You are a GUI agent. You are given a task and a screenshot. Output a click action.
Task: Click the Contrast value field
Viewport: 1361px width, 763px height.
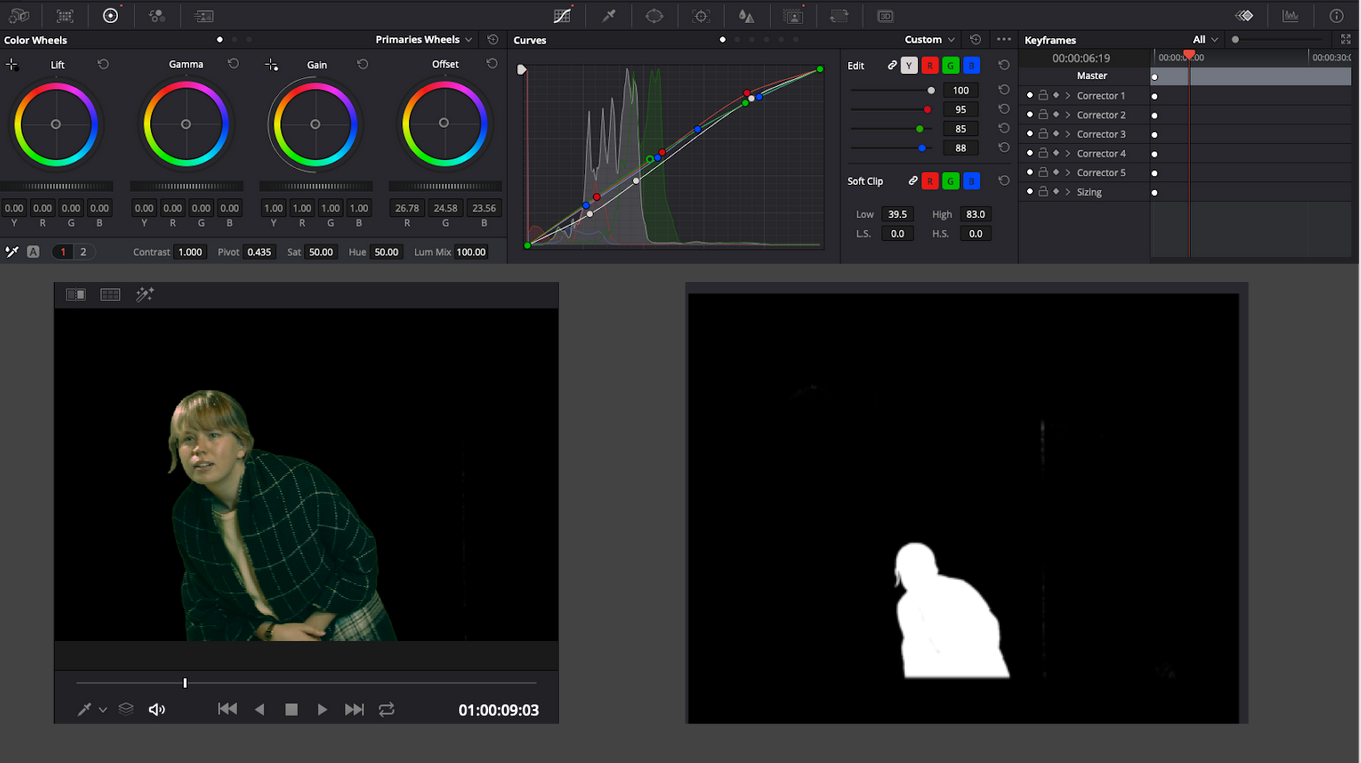coord(190,252)
